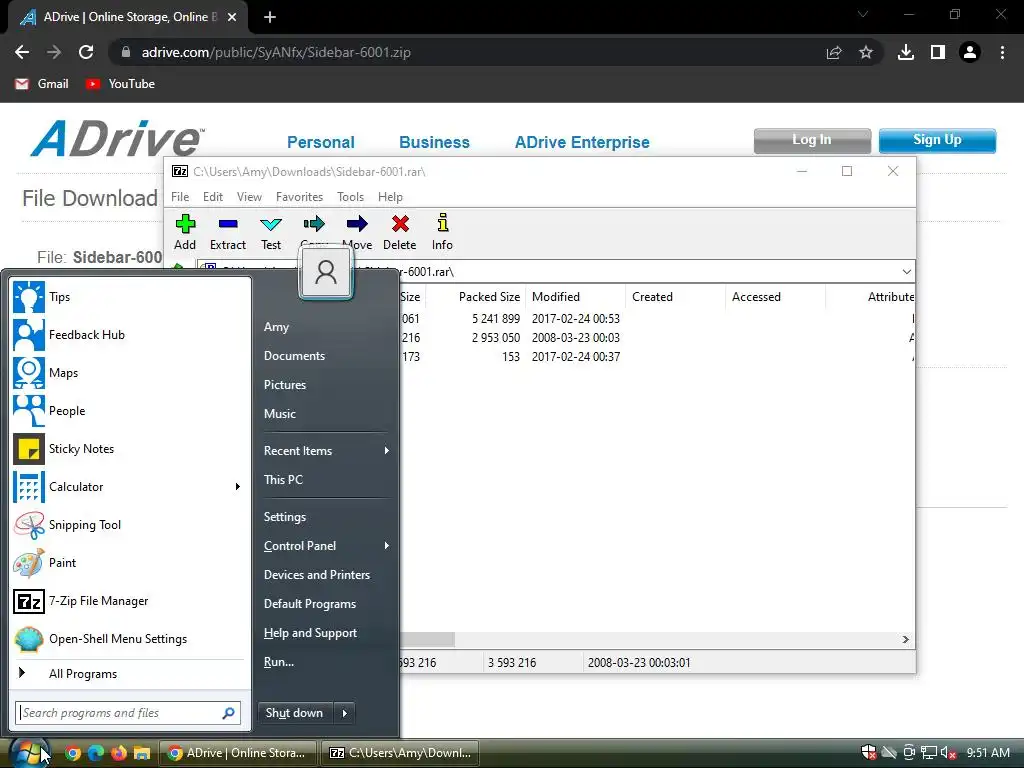Open the Info tool in 7-Zip
1024x768 pixels.
coord(442,232)
